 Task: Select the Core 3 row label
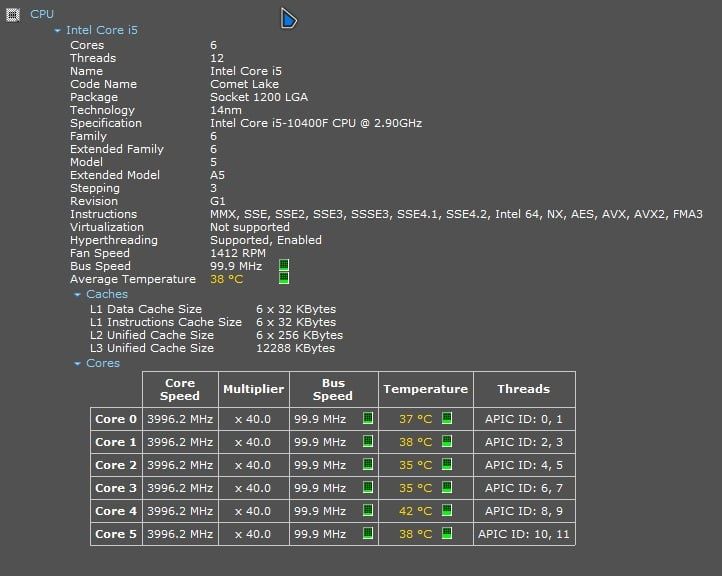[116, 488]
